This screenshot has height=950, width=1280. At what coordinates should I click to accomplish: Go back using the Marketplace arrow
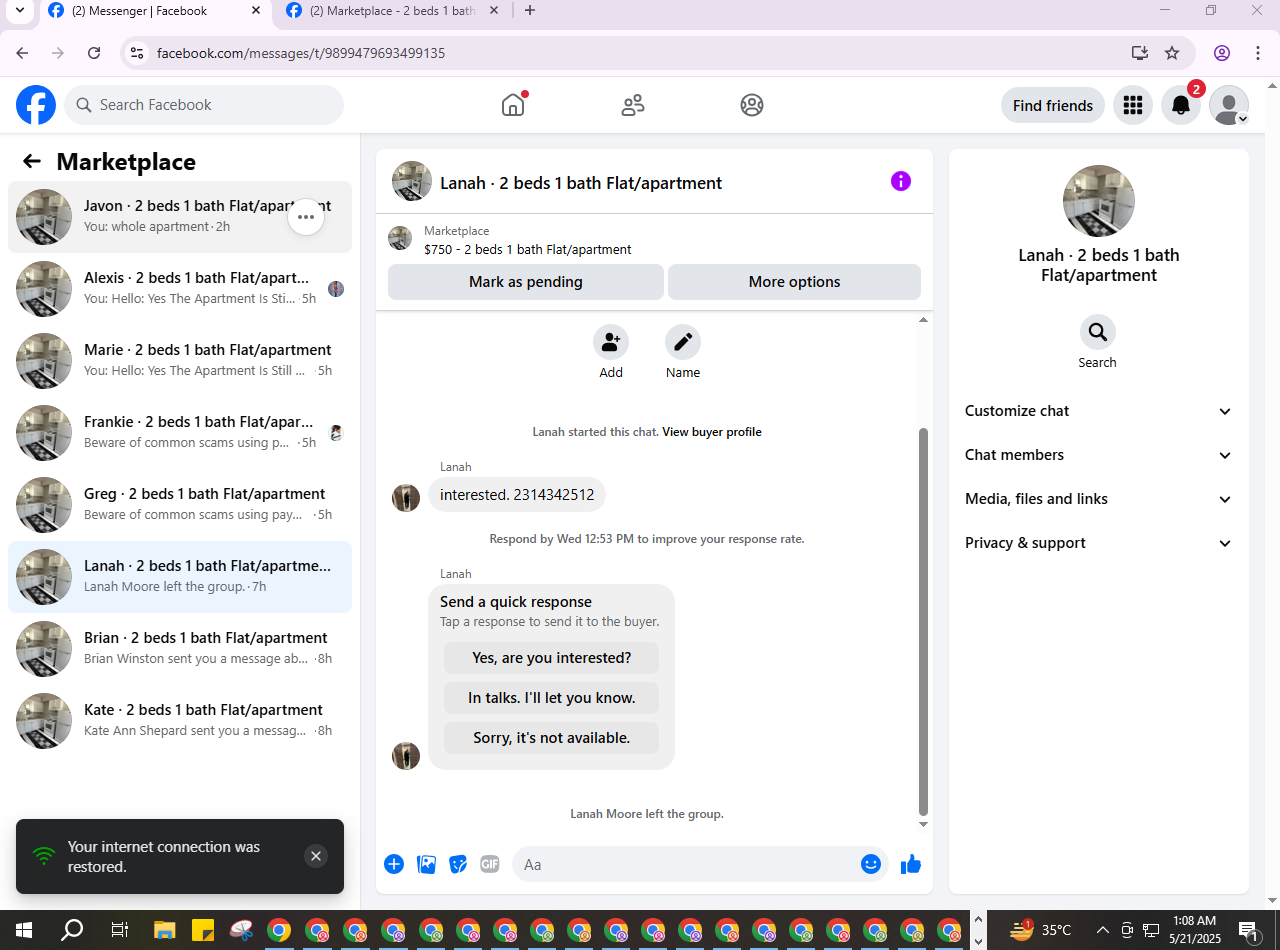32,161
